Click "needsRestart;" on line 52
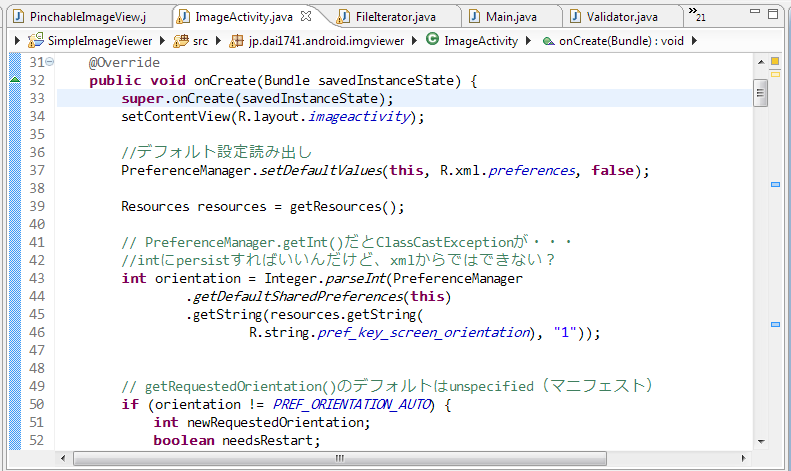The width and height of the screenshot is (791, 471). (271, 441)
